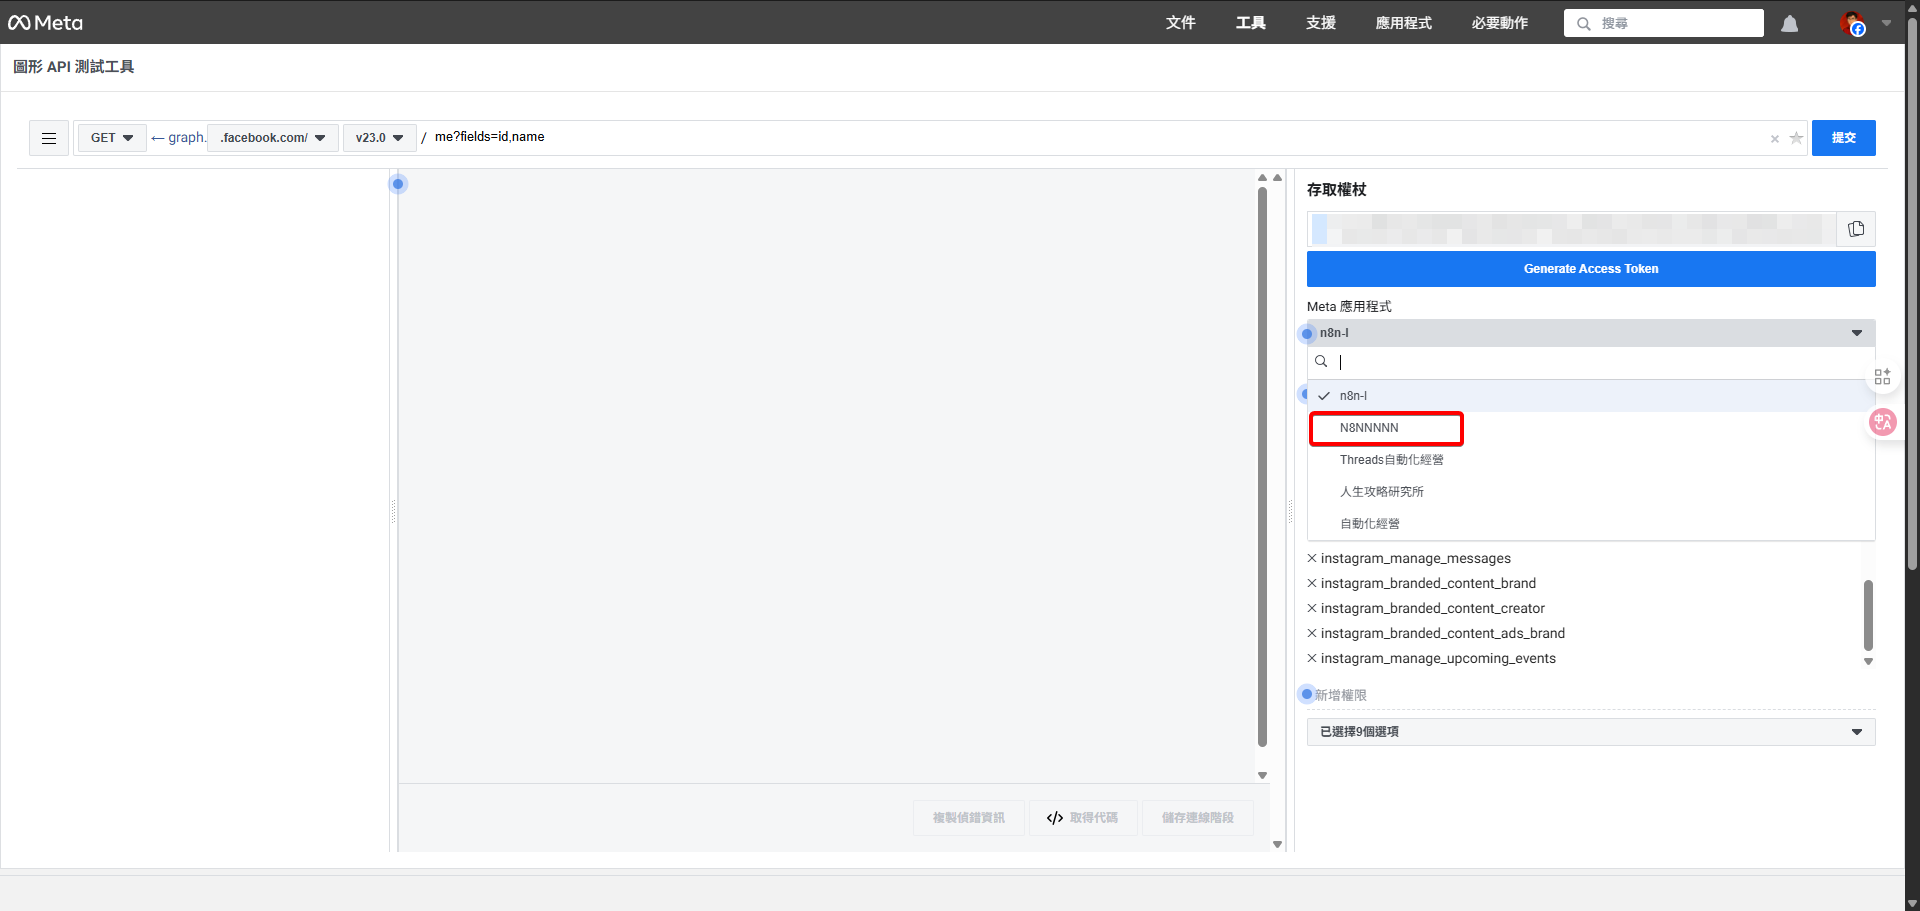
Task: Clear the query with the X icon
Action: 1775,139
